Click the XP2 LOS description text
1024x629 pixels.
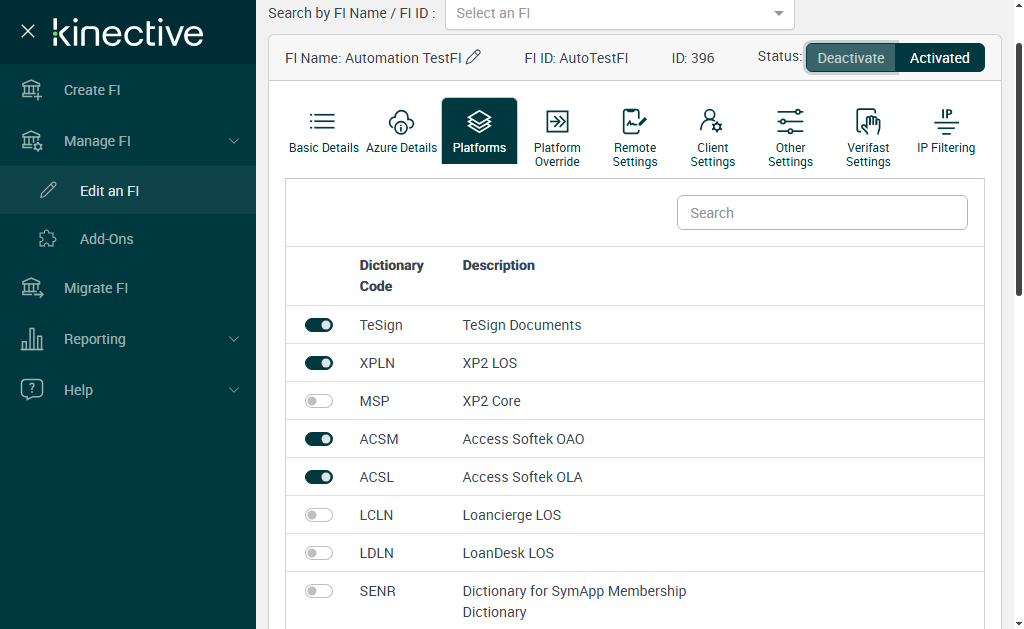tap(490, 363)
